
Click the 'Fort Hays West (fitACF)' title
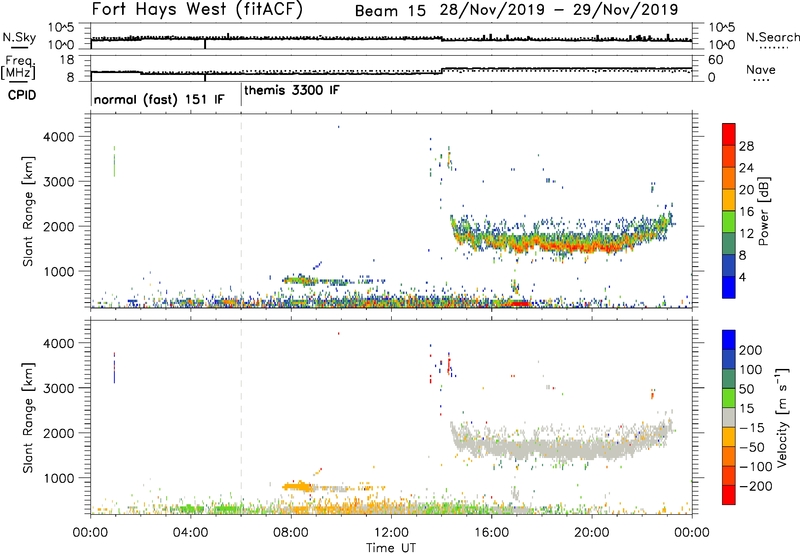click(197, 10)
